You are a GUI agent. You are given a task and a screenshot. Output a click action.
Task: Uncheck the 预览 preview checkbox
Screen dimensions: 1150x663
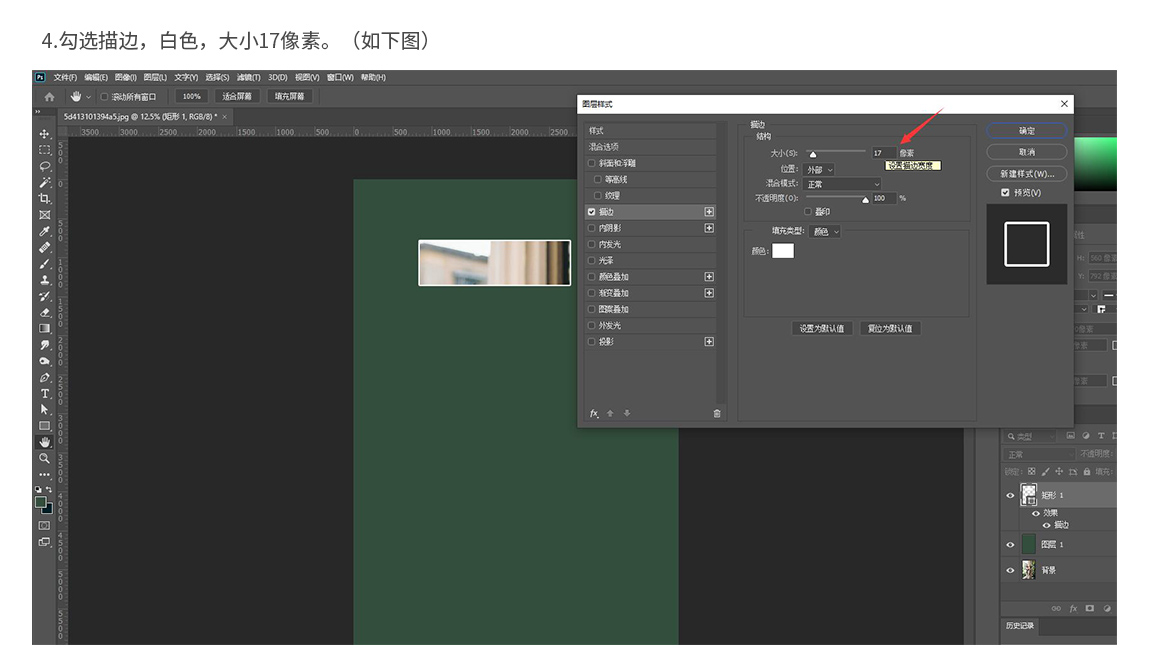point(1005,193)
